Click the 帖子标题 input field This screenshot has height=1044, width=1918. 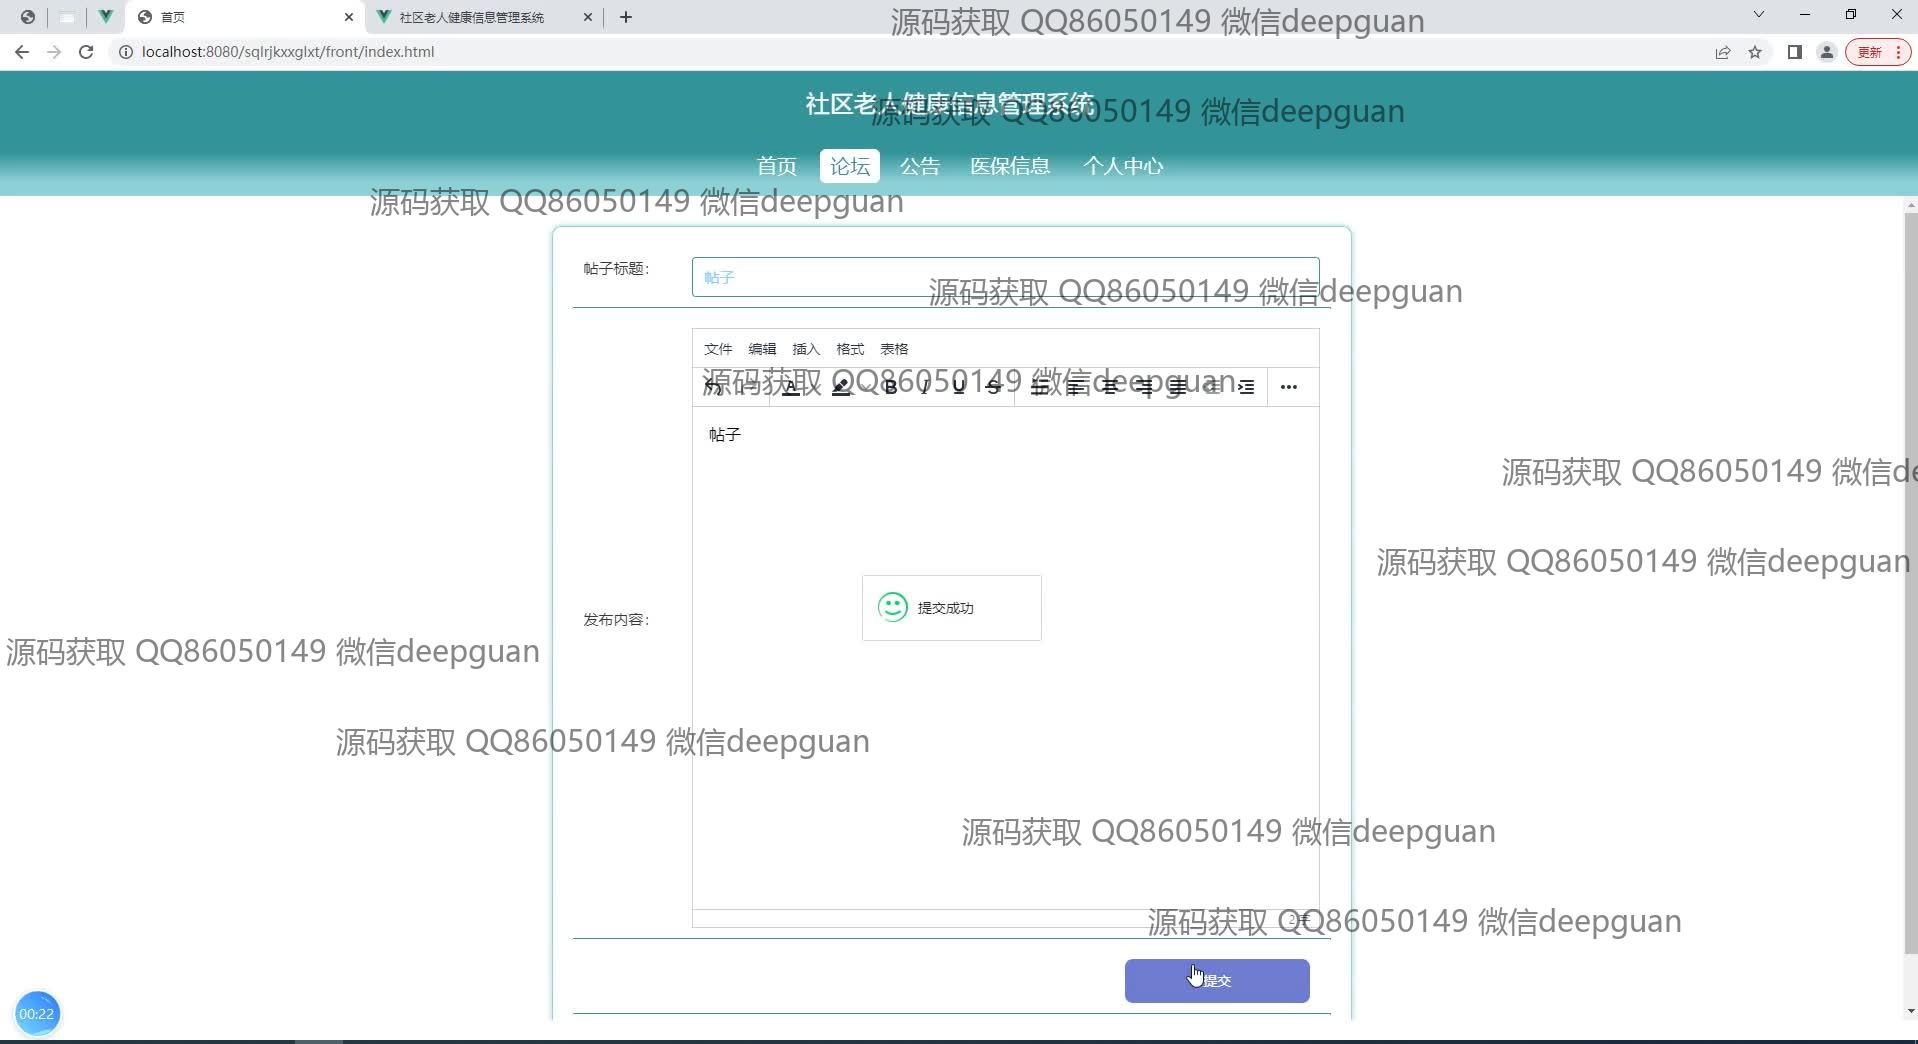click(x=1005, y=277)
